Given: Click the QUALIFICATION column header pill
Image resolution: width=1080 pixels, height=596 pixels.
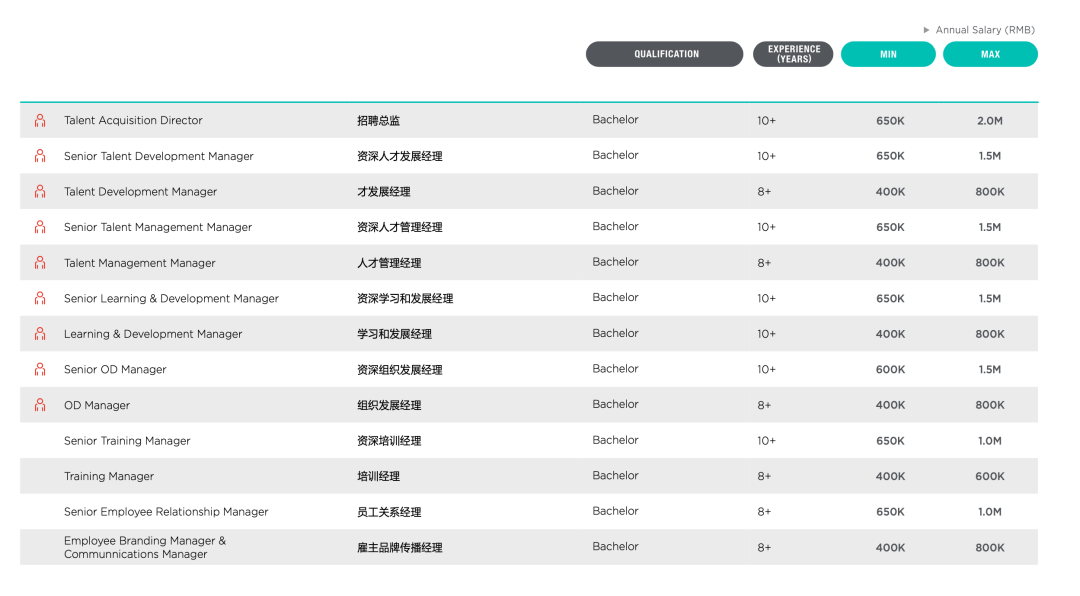Looking at the screenshot, I should (x=665, y=54).
